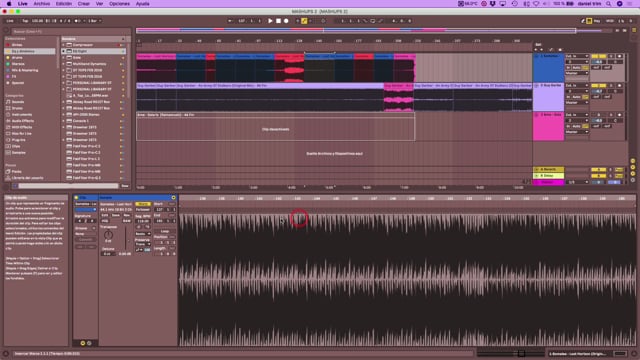Click the Live application menu
The image size is (640, 360).
tap(22, 4)
